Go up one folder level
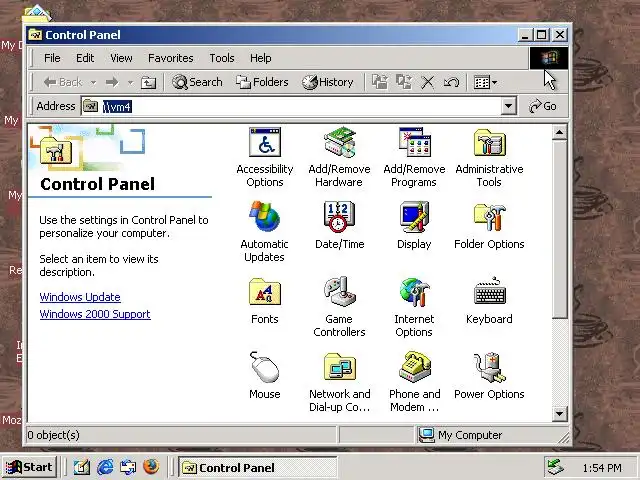The image size is (640, 480). point(148,82)
